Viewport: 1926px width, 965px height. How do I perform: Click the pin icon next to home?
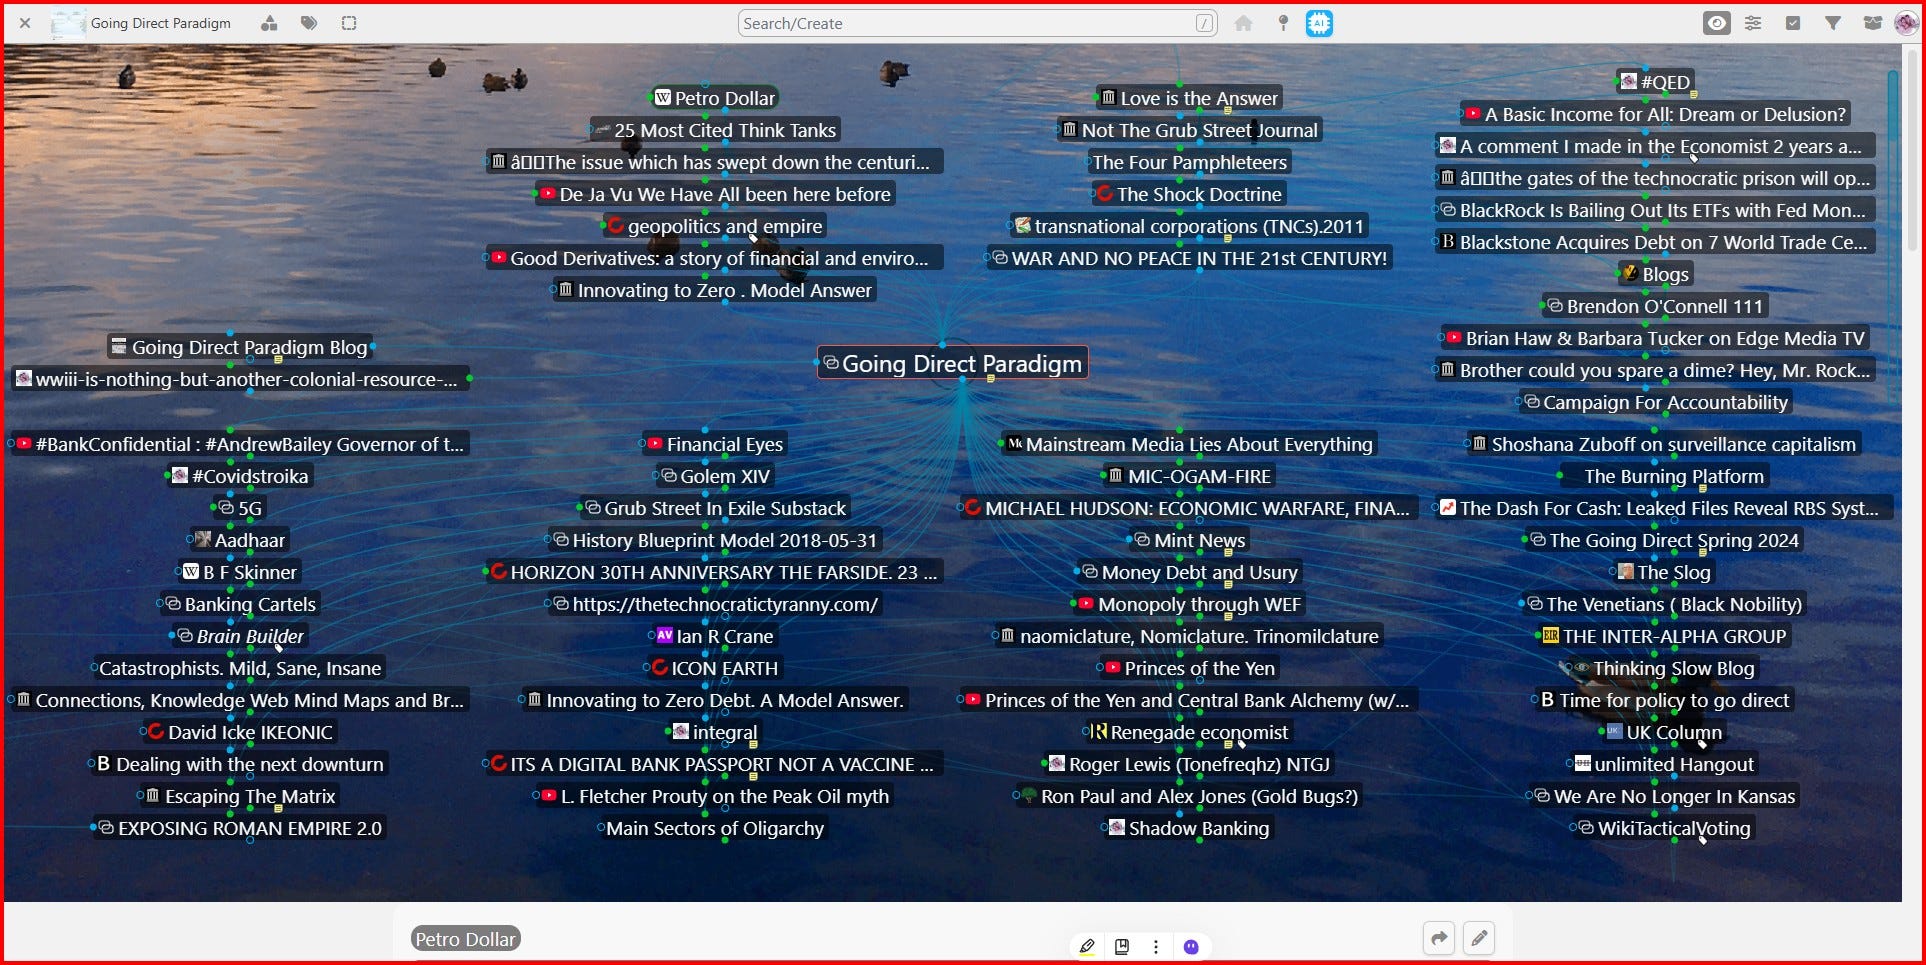pyautogui.click(x=1283, y=23)
